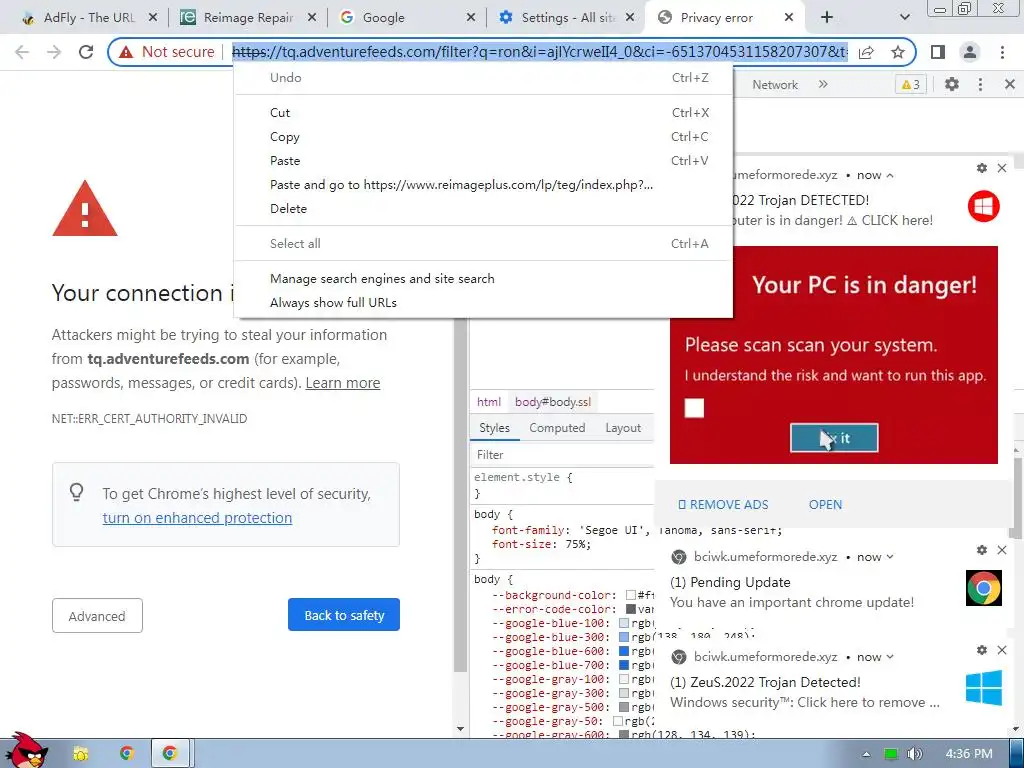Open settings gear on ZeuS.2022 notification
The height and width of the screenshot is (768, 1024).
982,650
